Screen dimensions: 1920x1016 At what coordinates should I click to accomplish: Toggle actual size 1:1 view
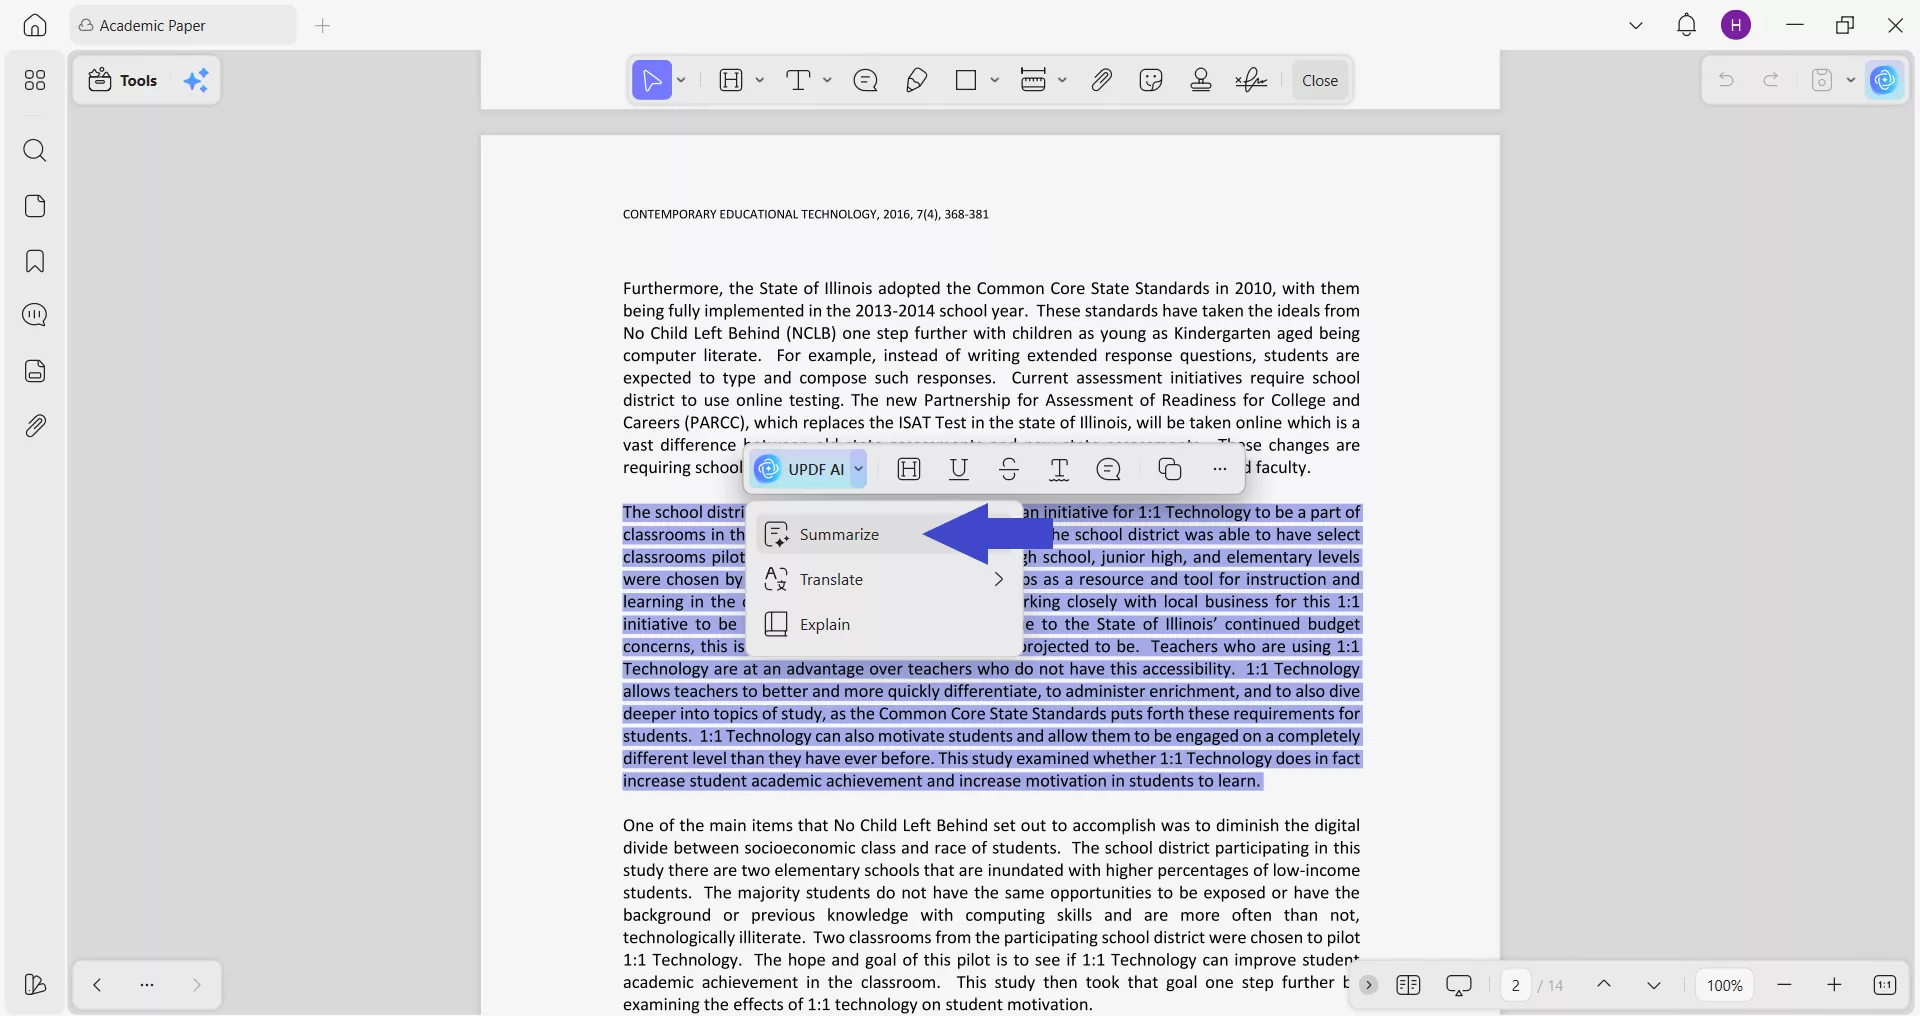[x=1885, y=985]
